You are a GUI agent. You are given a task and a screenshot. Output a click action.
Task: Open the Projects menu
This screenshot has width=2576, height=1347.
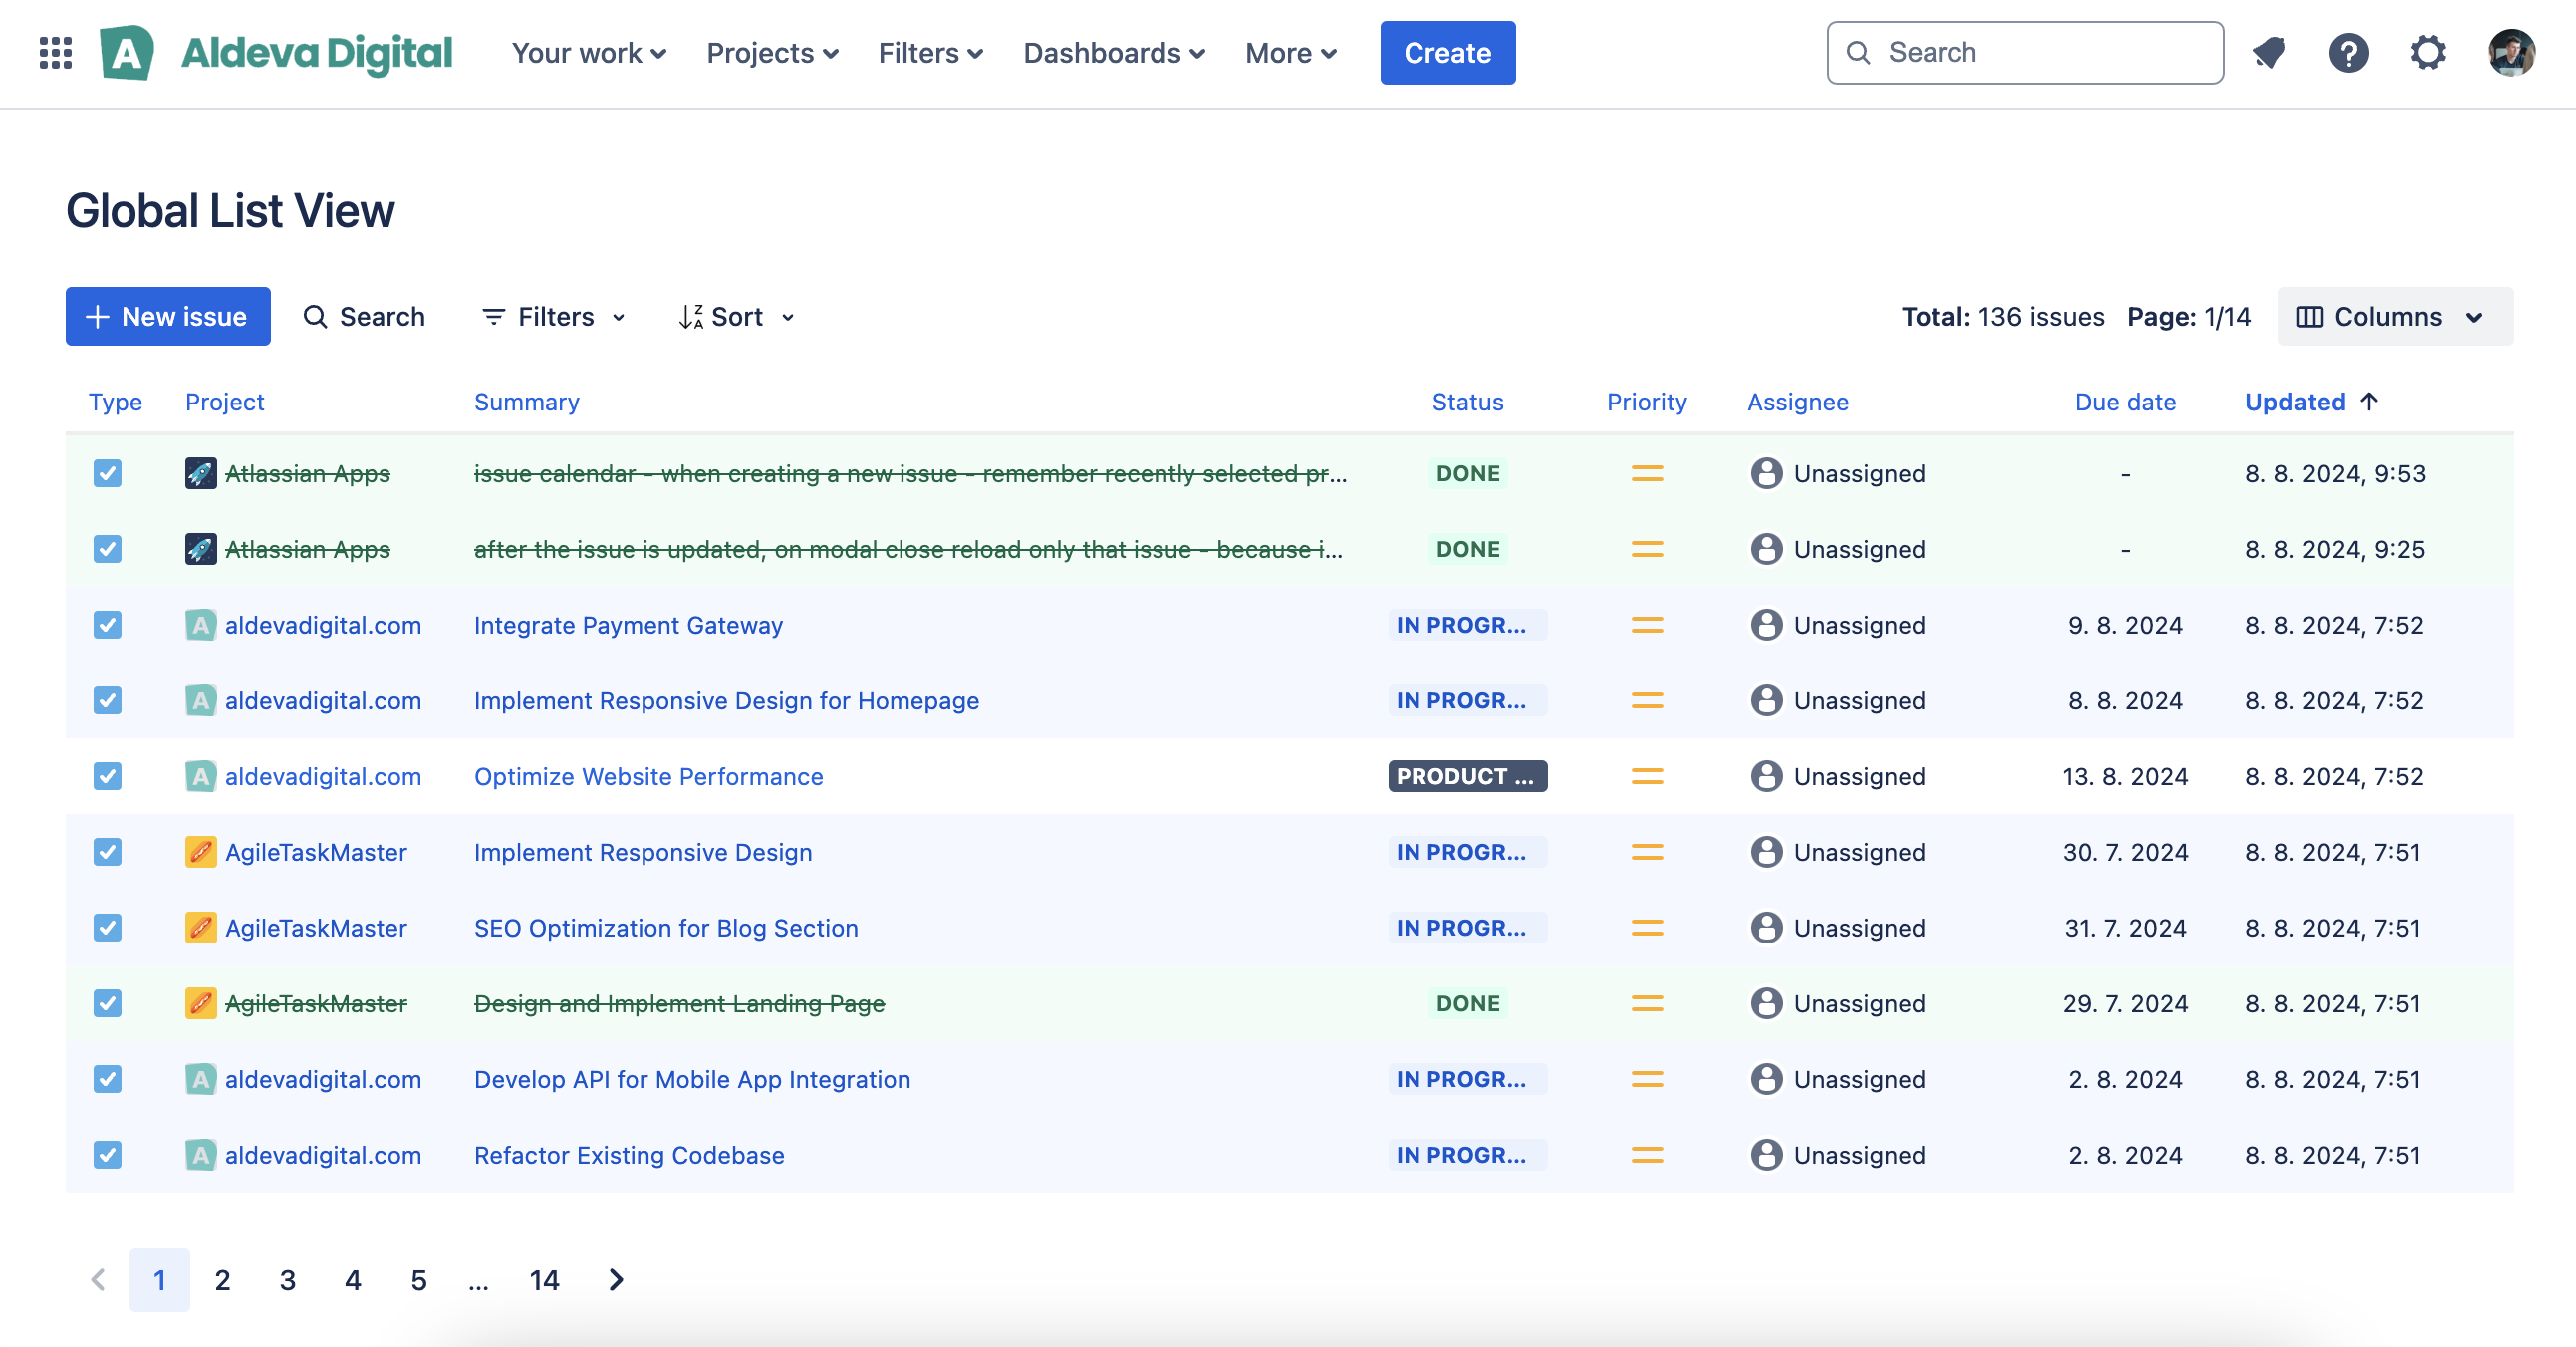[x=772, y=53]
